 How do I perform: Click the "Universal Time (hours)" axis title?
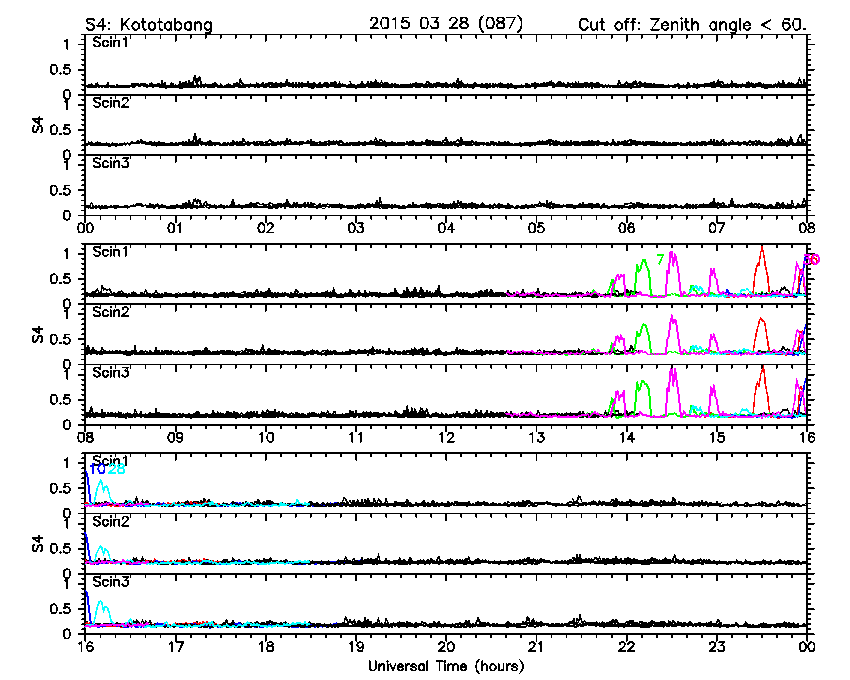(446, 666)
